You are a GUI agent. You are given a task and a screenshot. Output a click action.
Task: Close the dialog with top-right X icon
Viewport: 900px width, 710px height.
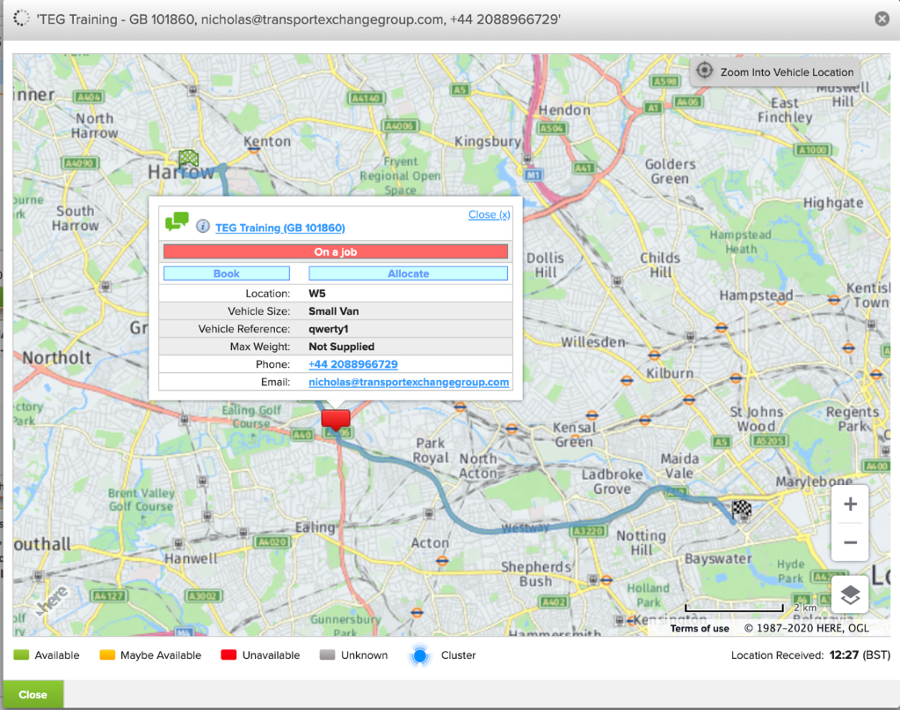(x=881, y=18)
